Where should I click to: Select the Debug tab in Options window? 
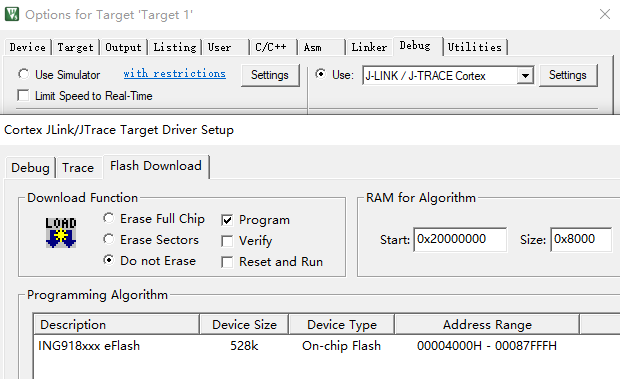pyautogui.click(x=418, y=46)
